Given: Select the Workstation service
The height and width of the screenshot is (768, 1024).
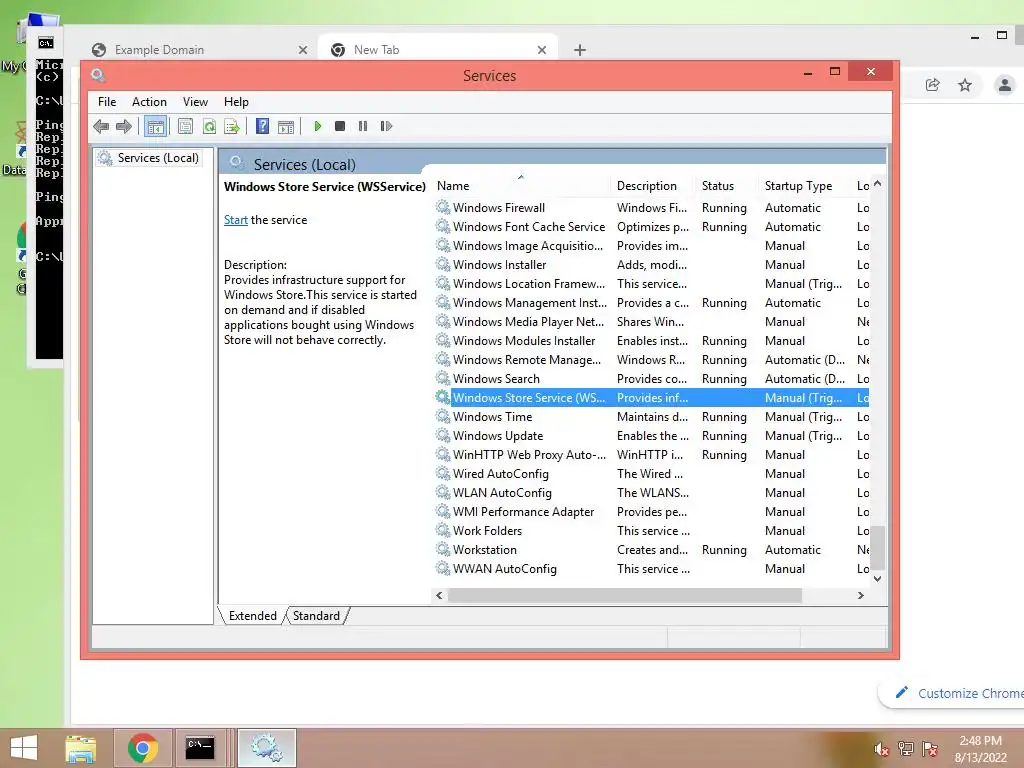Looking at the screenshot, I should 652,549.
